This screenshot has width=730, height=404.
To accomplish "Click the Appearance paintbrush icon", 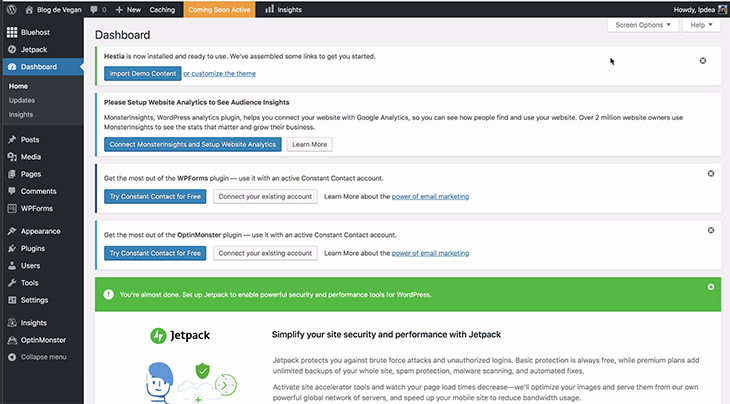I will pos(12,231).
